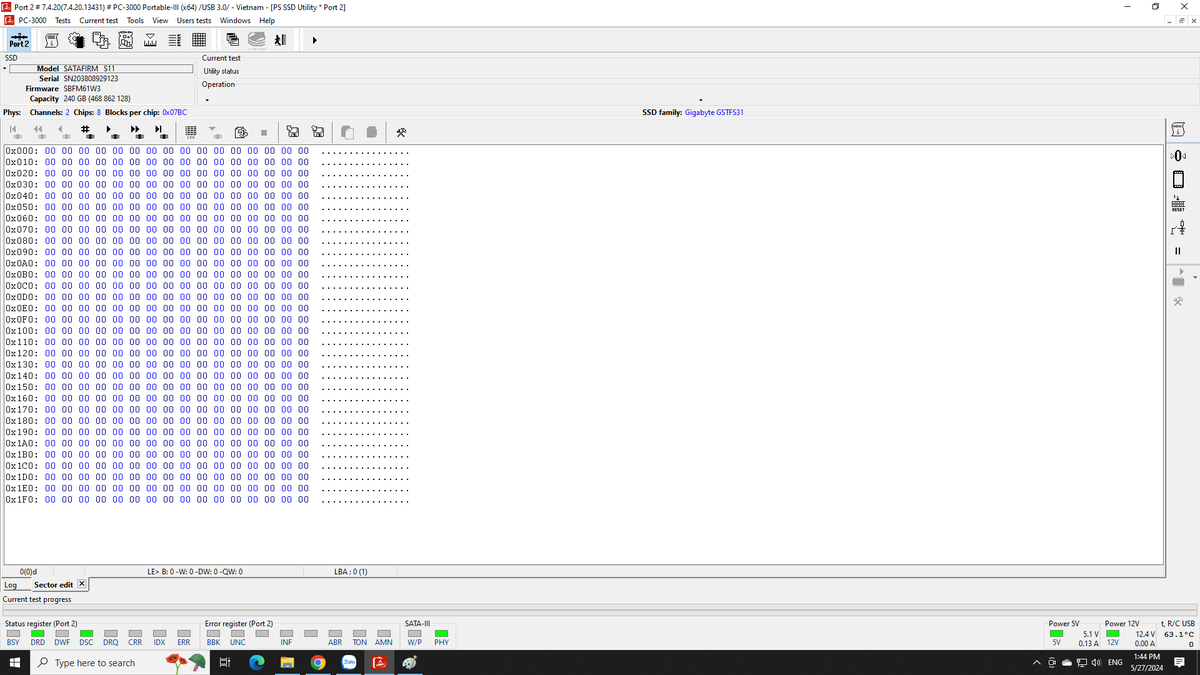Screen dimensions: 1200x675
Task: Jump to last sector icon
Action: (160, 132)
